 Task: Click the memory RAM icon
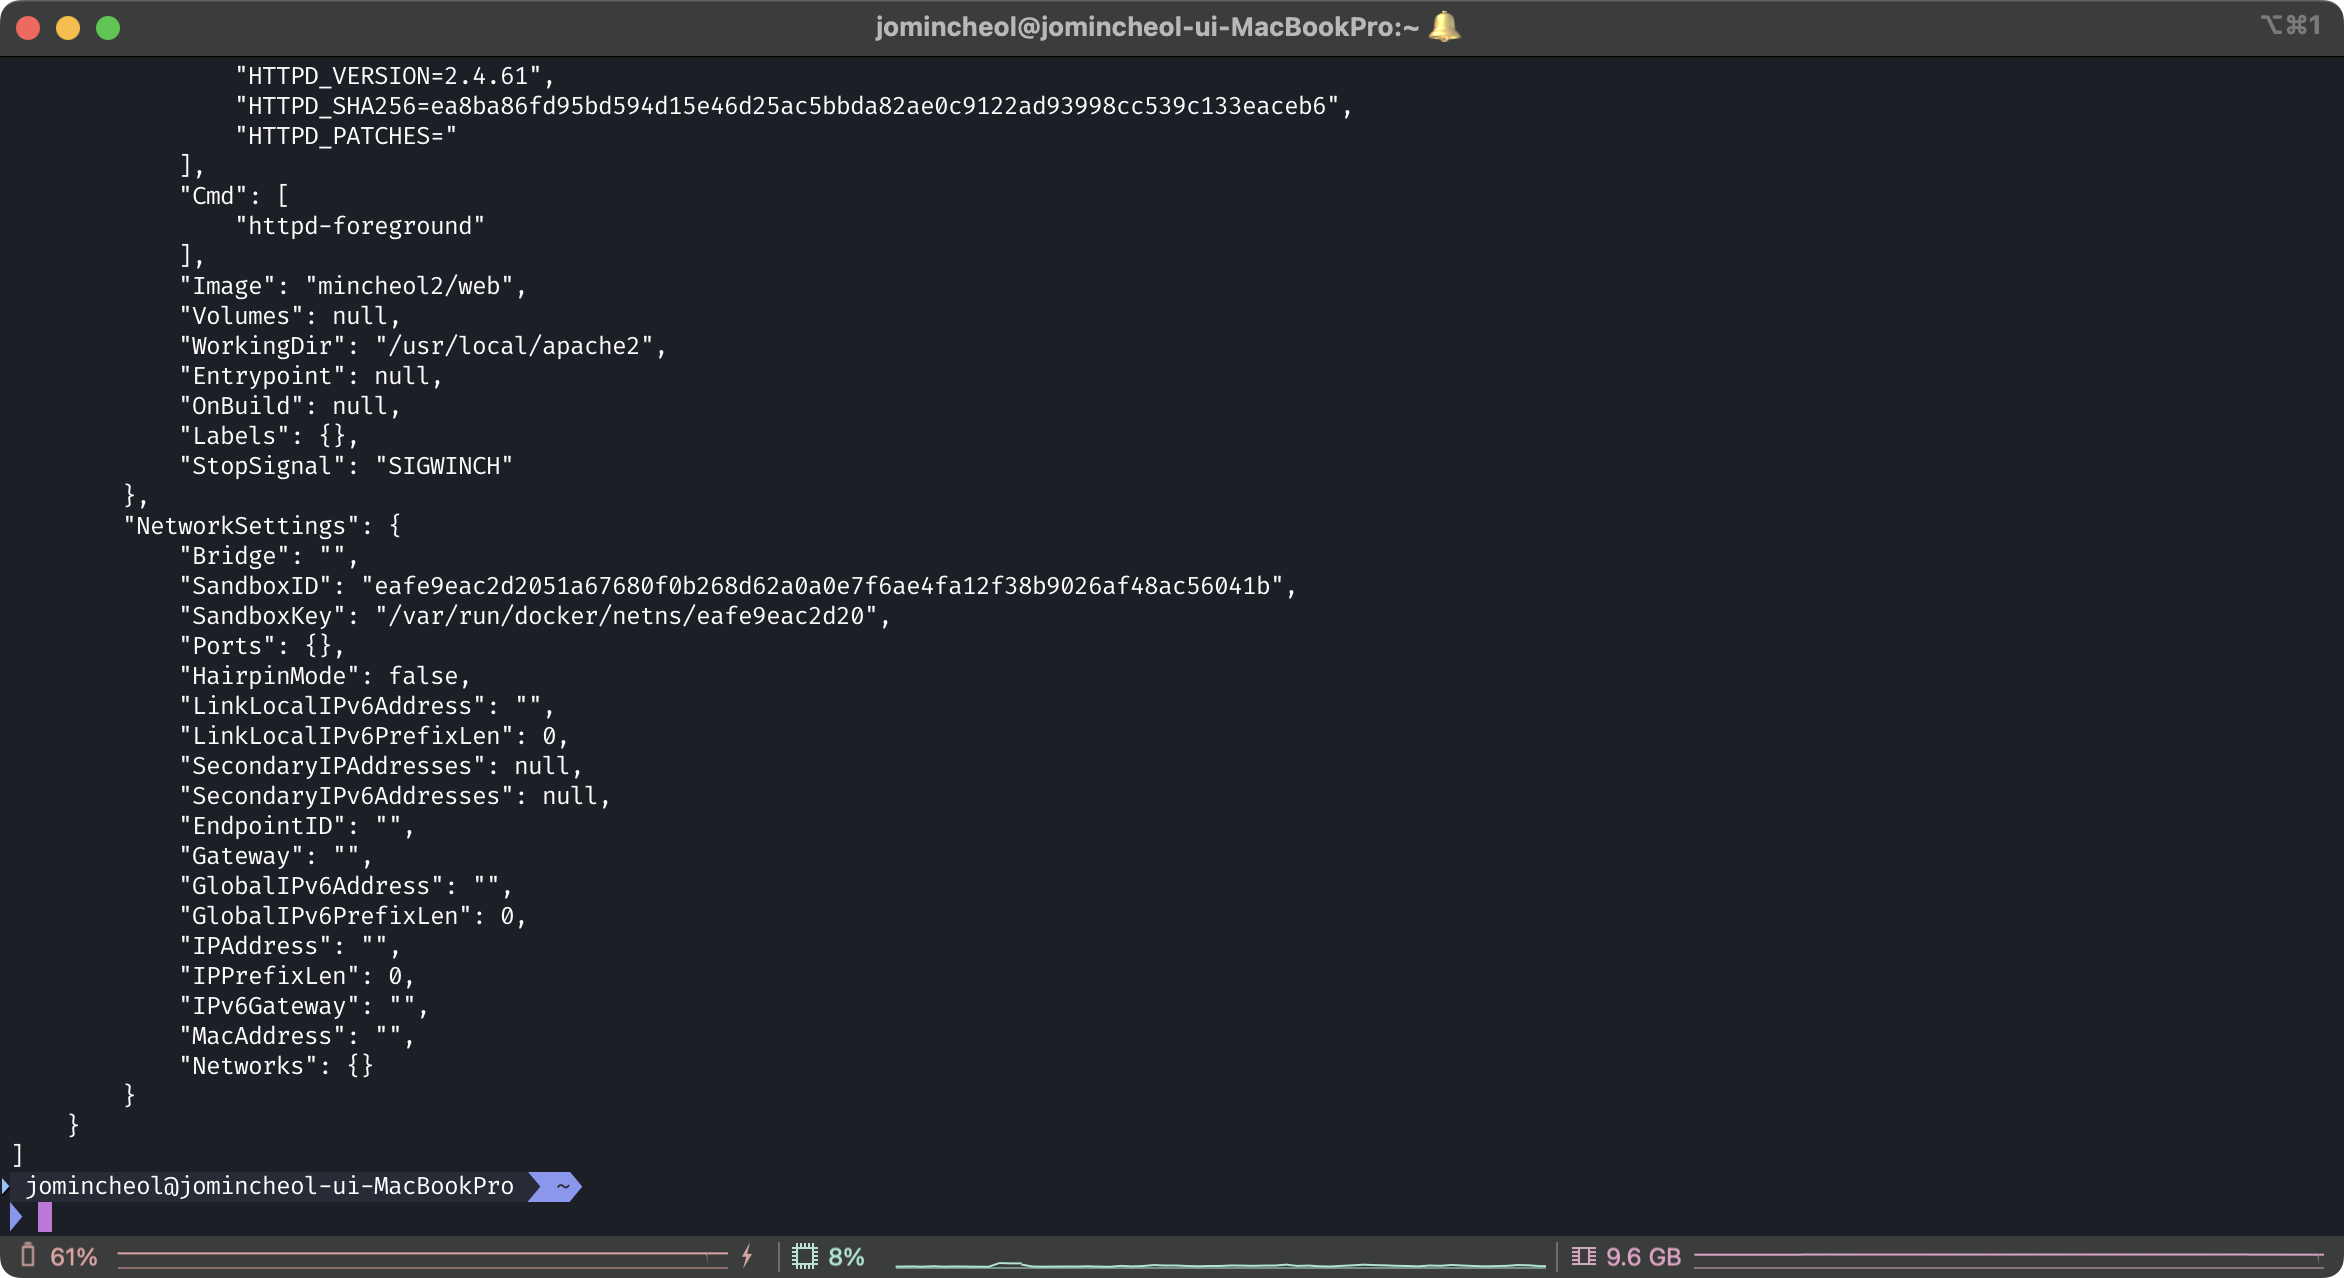click(1583, 1256)
